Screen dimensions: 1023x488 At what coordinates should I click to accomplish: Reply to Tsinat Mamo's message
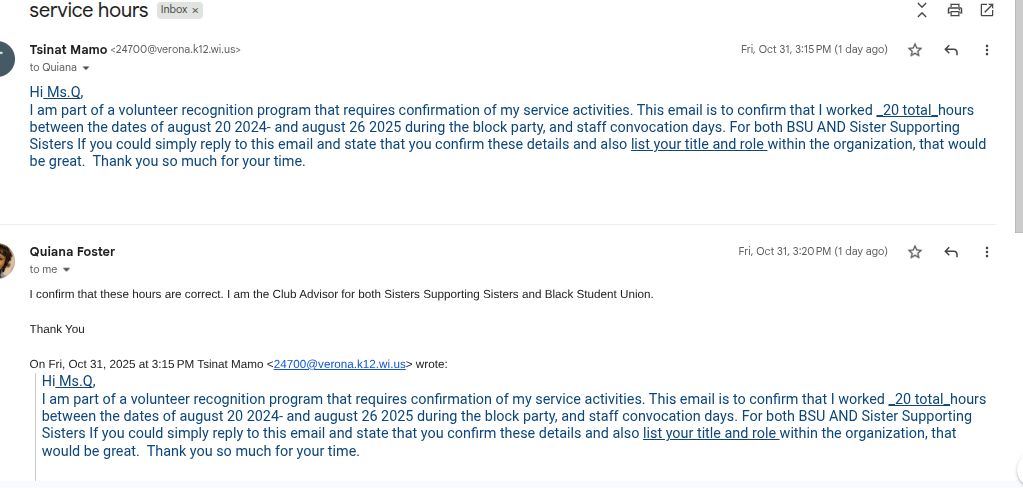(x=951, y=50)
